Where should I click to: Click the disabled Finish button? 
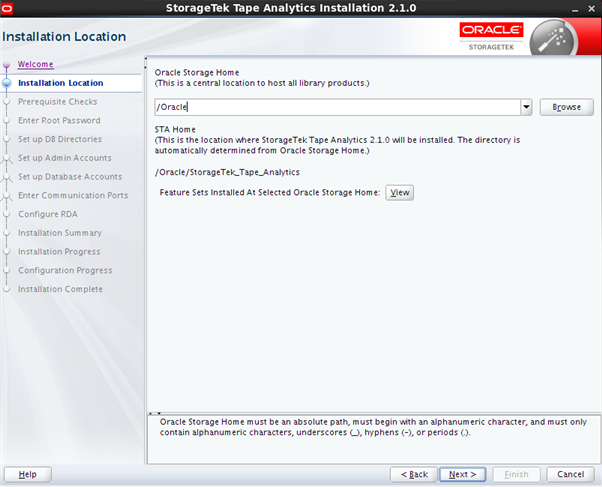516,474
